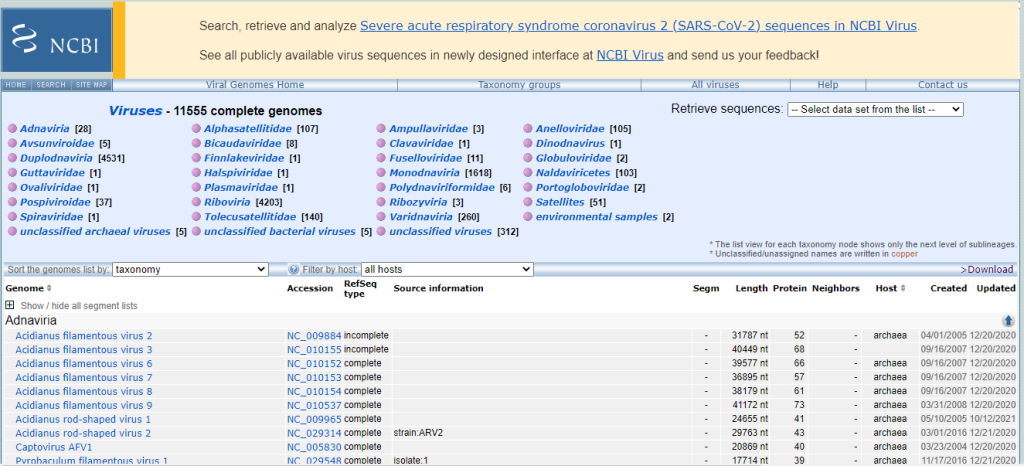1024x466 pixels.
Task: Open the Polydnaviriformidae link
Action: pos(442,187)
